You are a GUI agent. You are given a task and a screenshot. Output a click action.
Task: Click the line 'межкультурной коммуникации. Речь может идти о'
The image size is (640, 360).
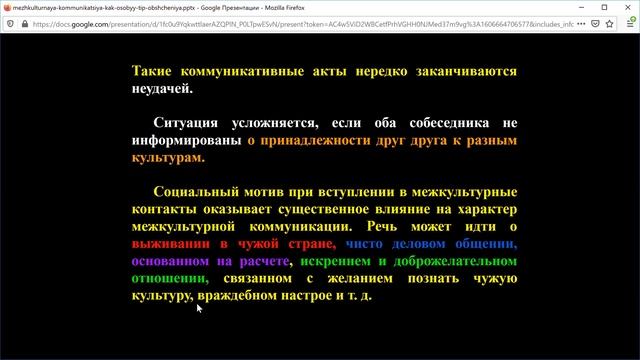[x=324, y=227]
